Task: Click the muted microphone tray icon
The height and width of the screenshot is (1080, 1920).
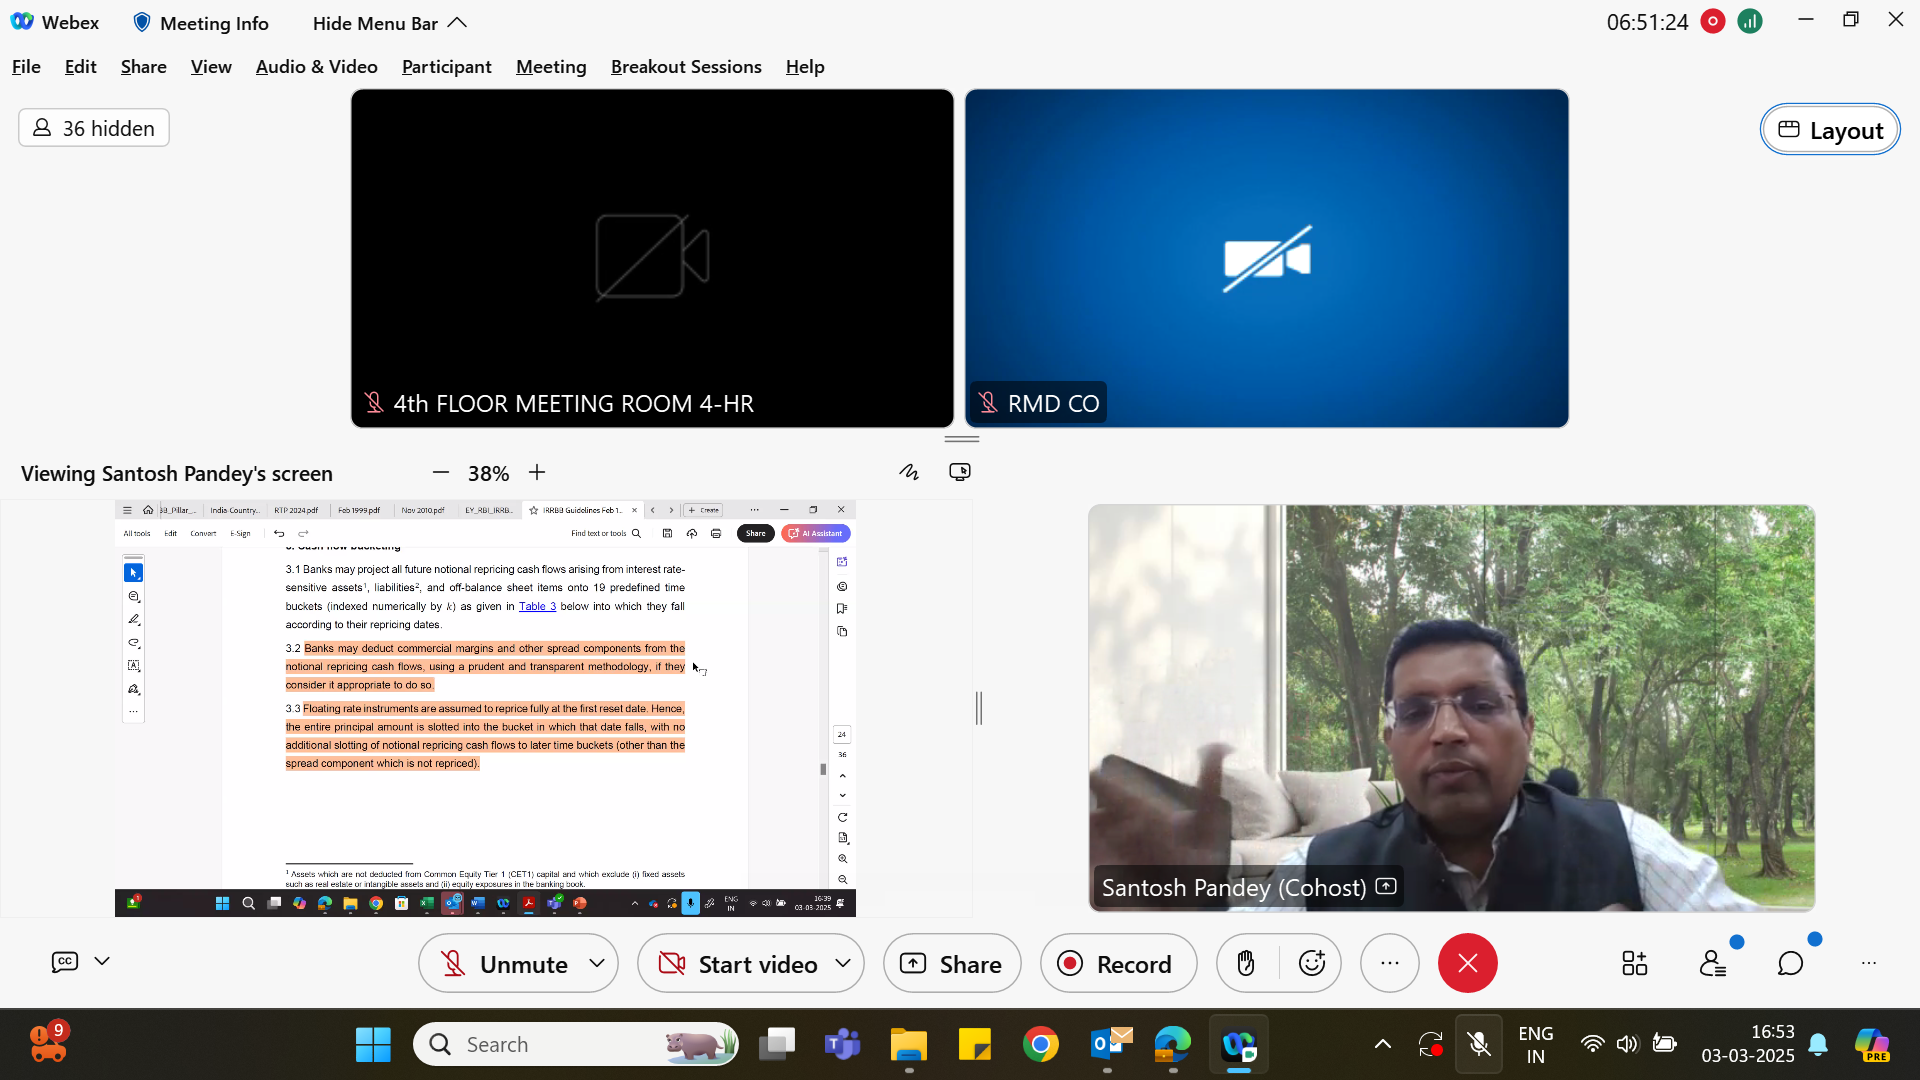Action: [1478, 1045]
